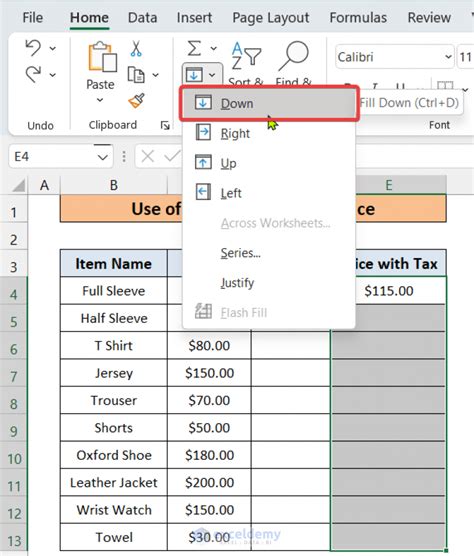The width and height of the screenshot is (474, 556).
Task: Click the Full Sleeve cell
Action: click(x=113, y=291)
